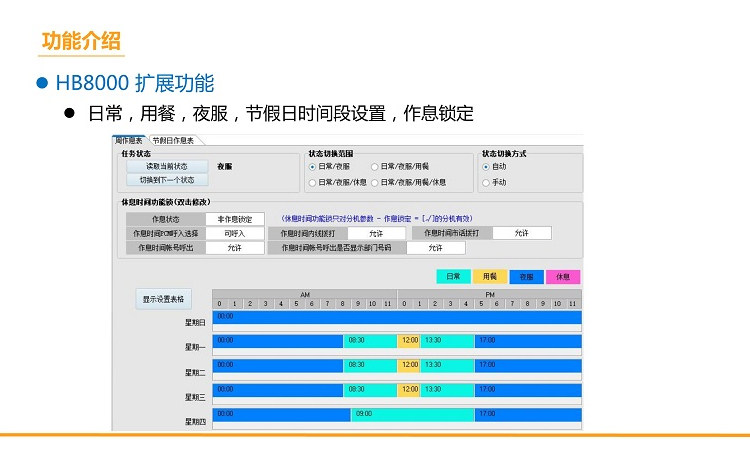The width and height of the screenshot is (750, 462).
Task: Click the 星期一 08:30 cyan segment
Action: click(370, 341)
